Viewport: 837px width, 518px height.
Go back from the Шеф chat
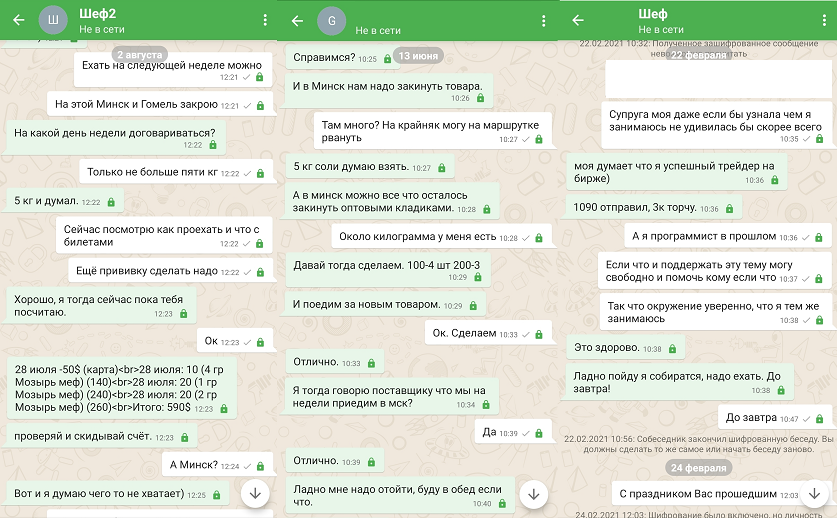pos(578,20)
